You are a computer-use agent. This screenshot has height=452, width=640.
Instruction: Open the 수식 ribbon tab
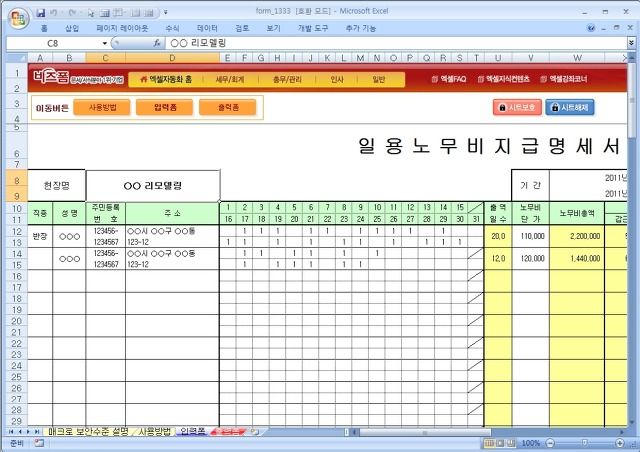pyautogui.click(x=172, y=28)
